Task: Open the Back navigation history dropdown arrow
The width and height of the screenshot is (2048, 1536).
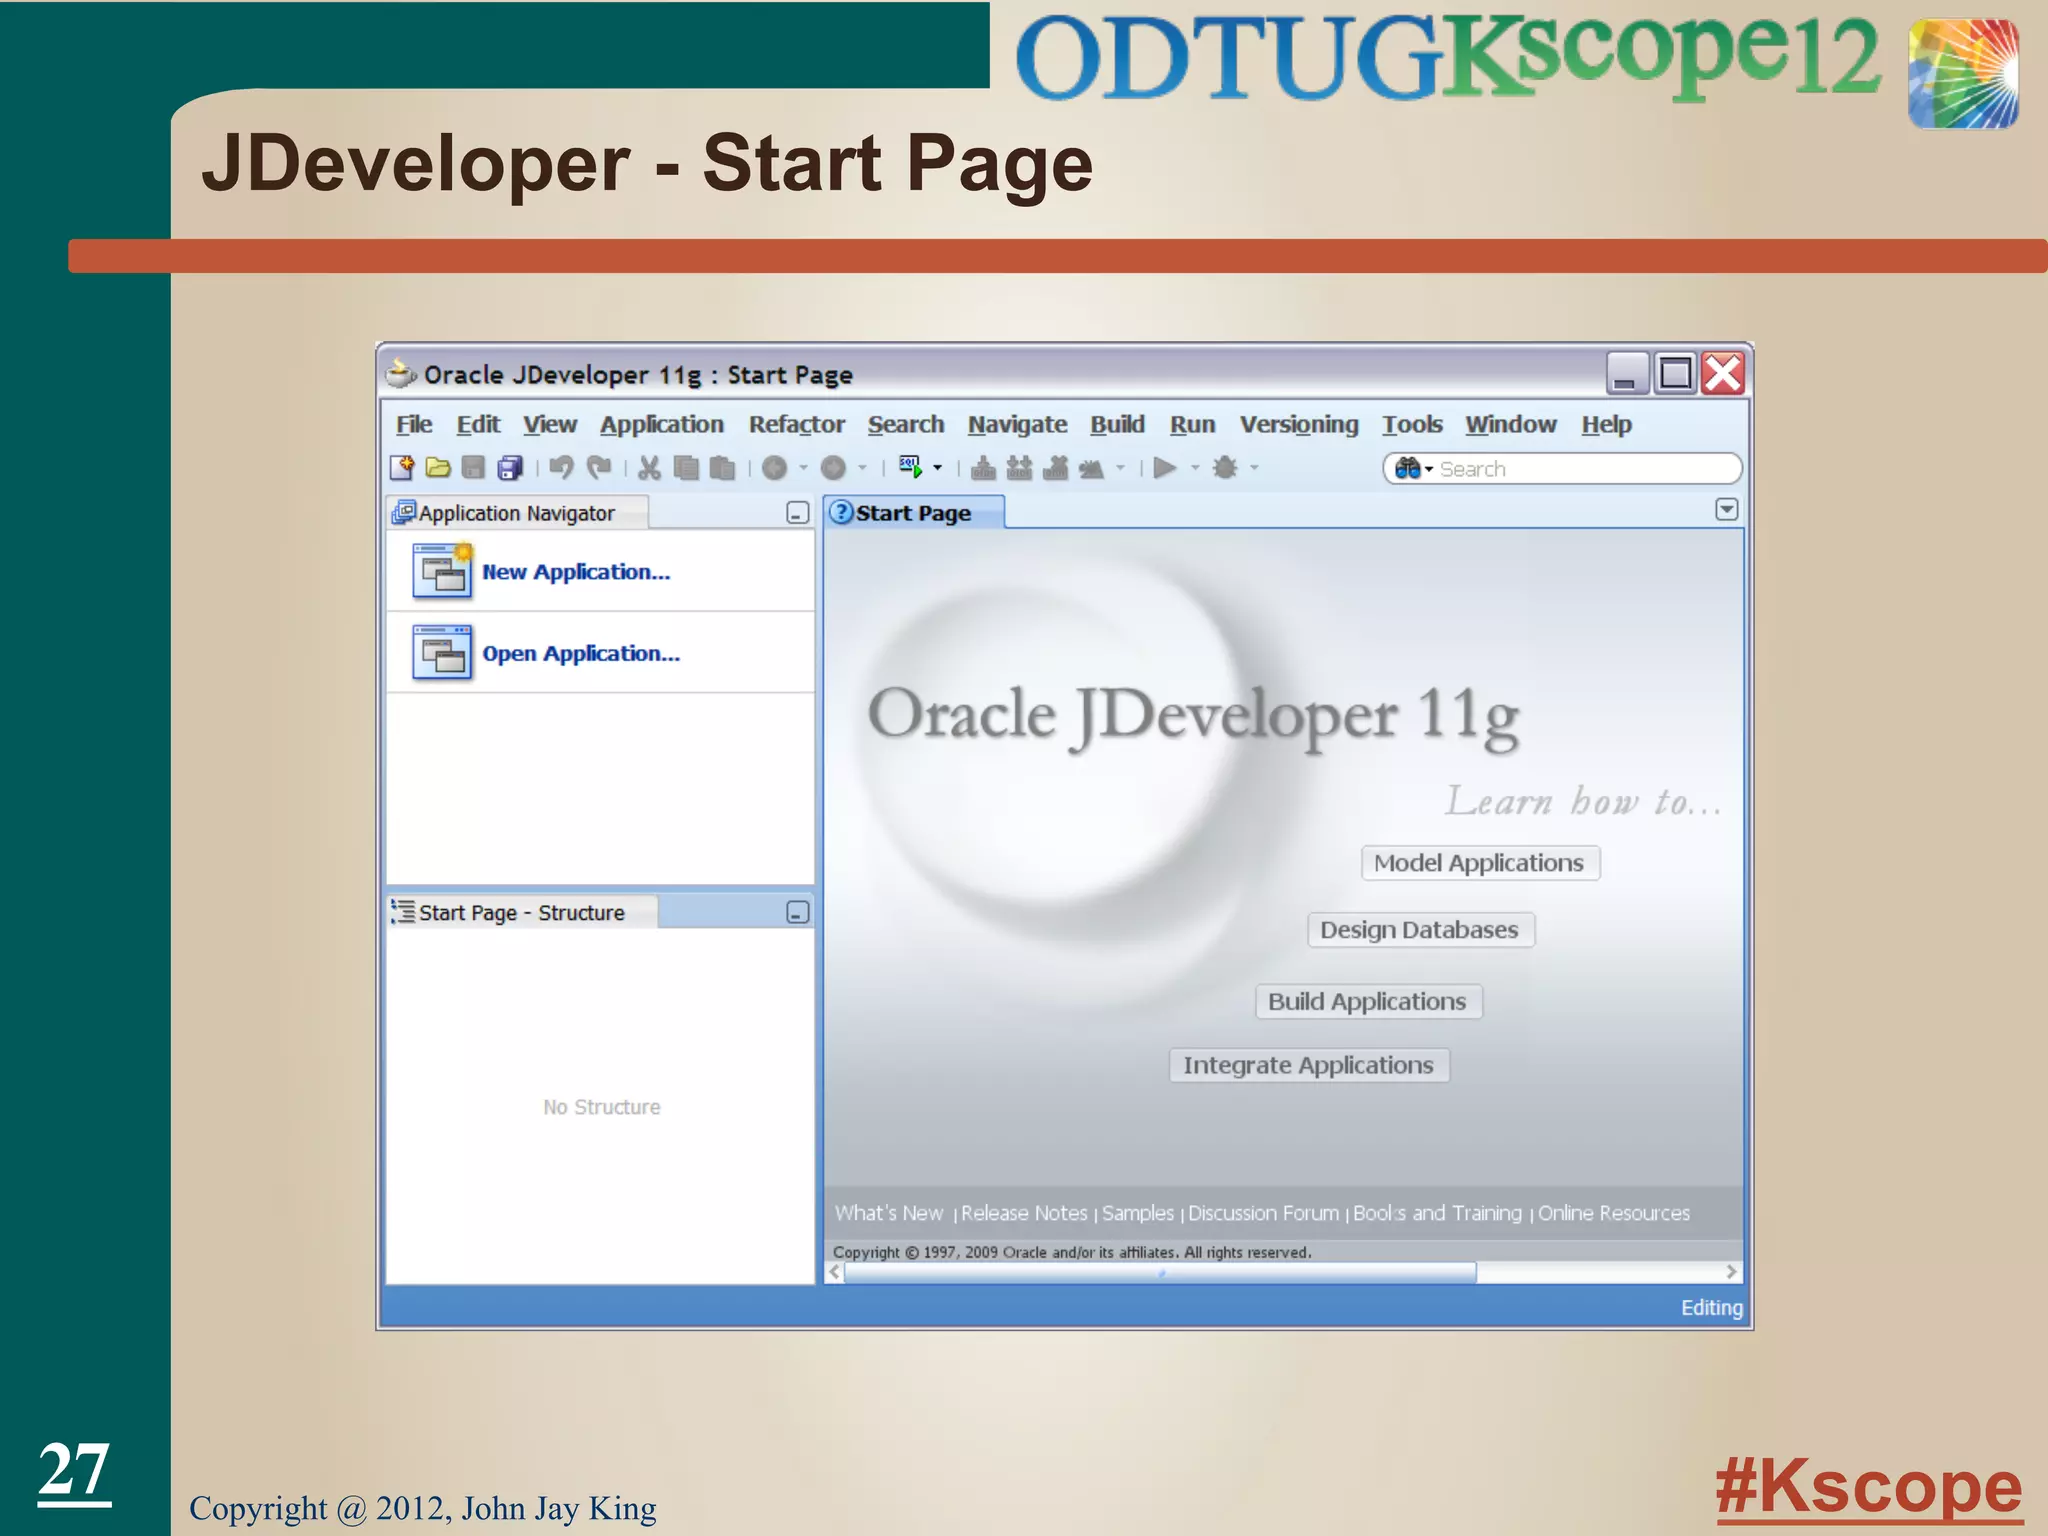Action: (803, 468)
